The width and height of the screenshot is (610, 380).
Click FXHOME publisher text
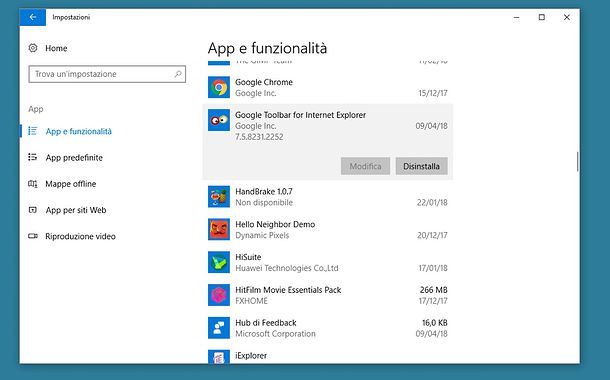(x=251, y=301)
